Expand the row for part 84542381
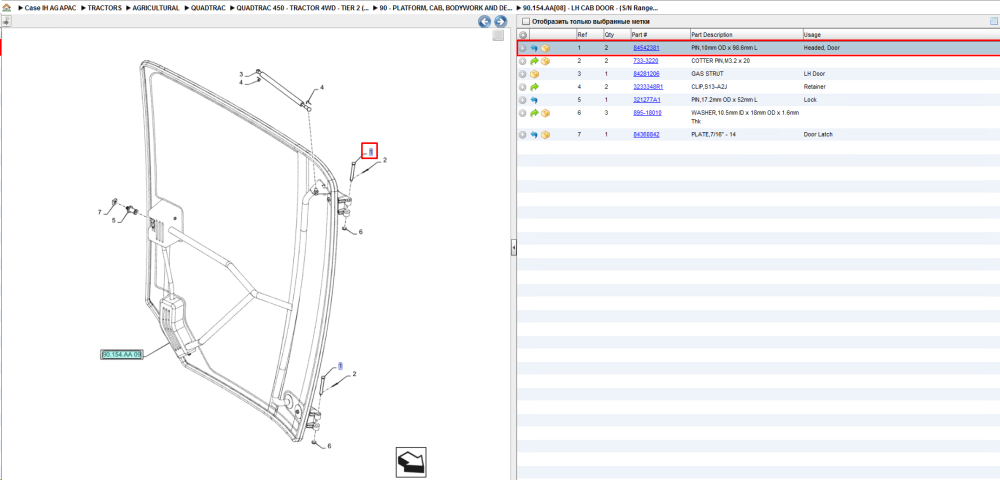This screenshot has width=1000, height=480. tap(523, 48)
